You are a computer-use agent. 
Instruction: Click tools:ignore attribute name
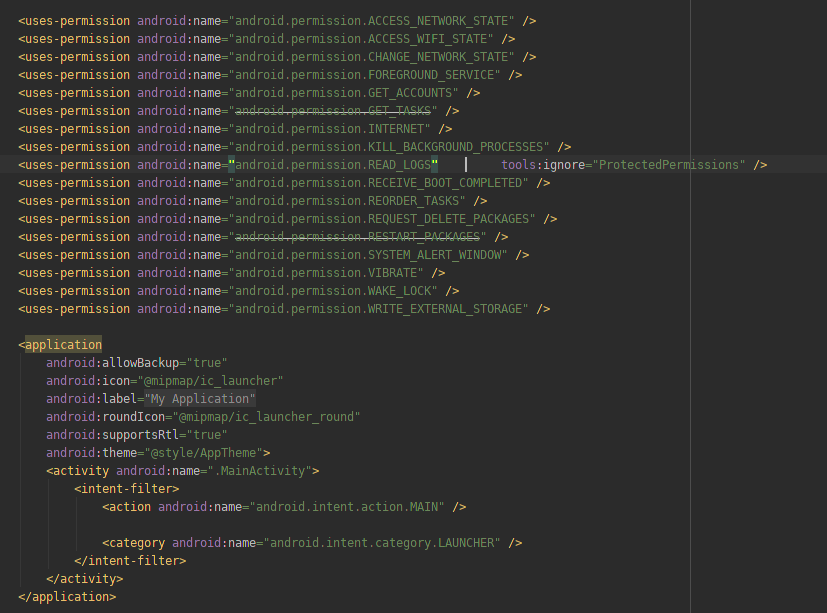click(543, 165)
